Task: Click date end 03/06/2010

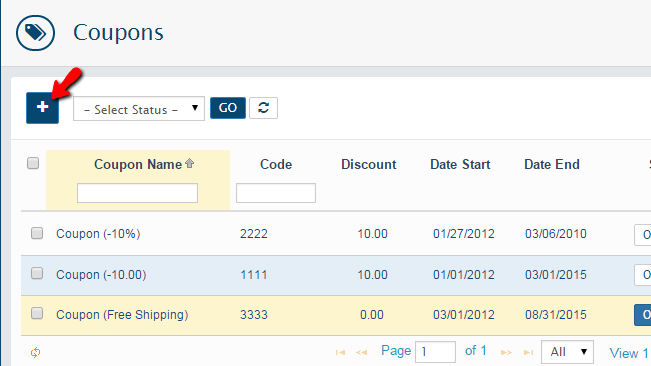Action: coord(556,234)
